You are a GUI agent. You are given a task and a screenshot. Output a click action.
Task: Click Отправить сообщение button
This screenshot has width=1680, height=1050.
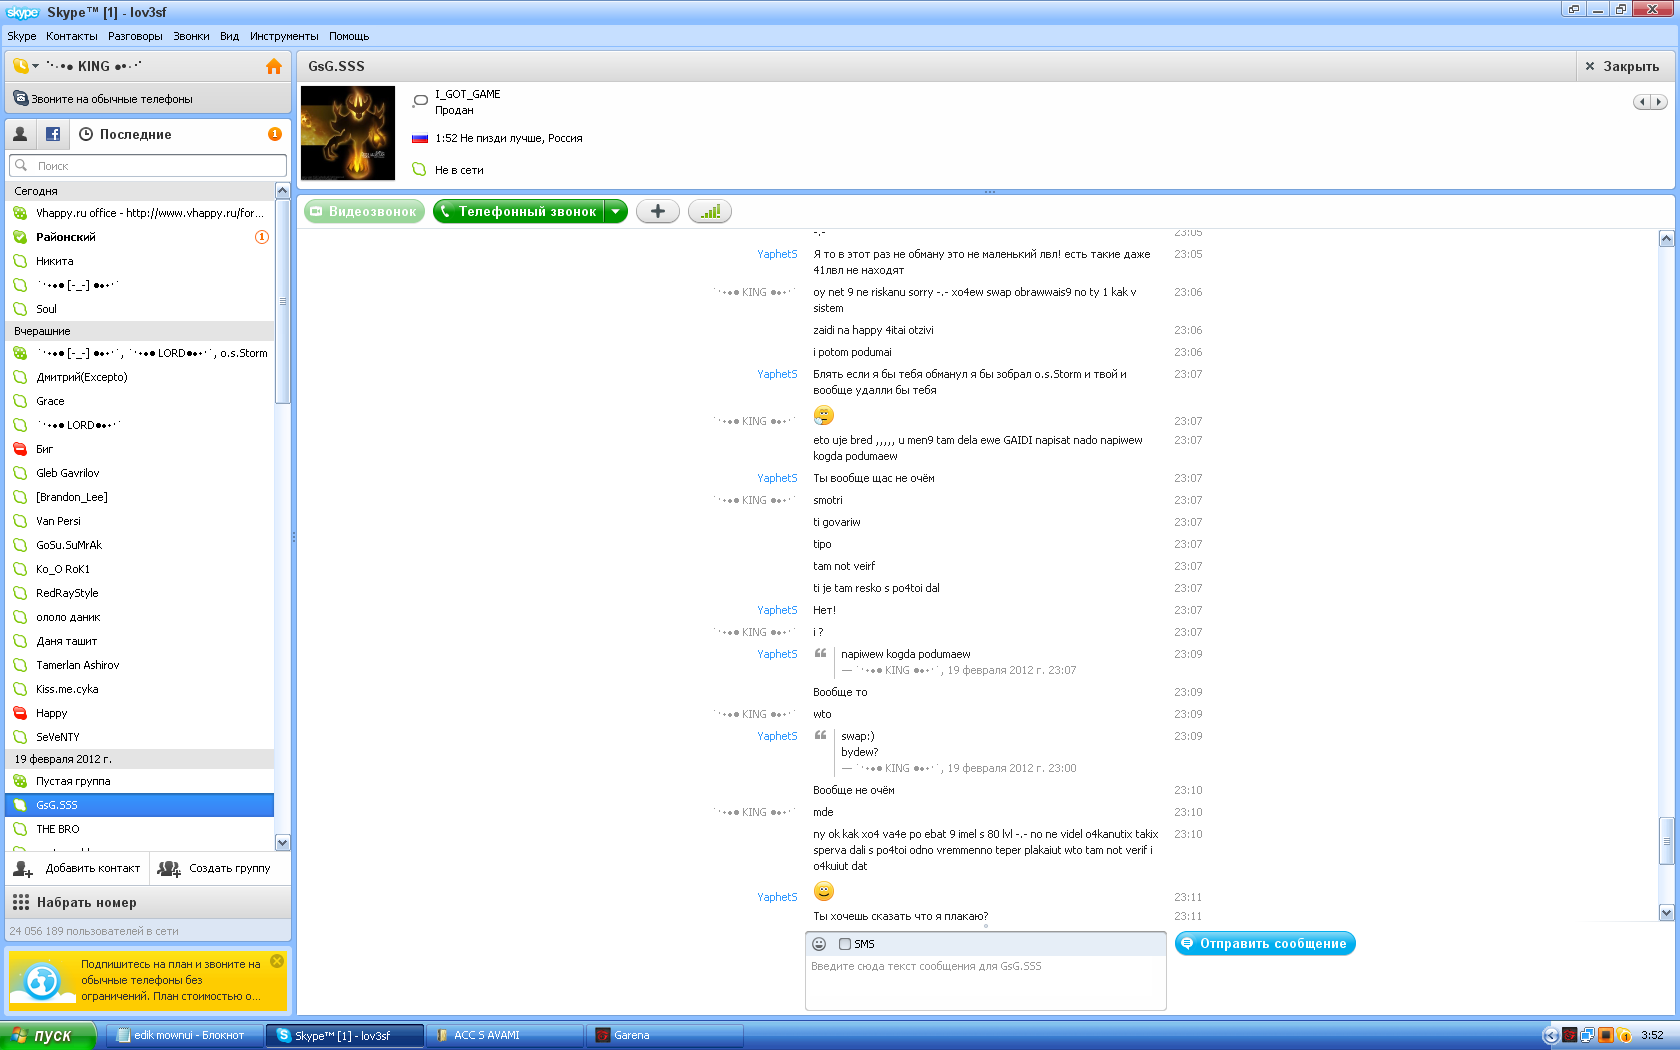click(1265, 943)
